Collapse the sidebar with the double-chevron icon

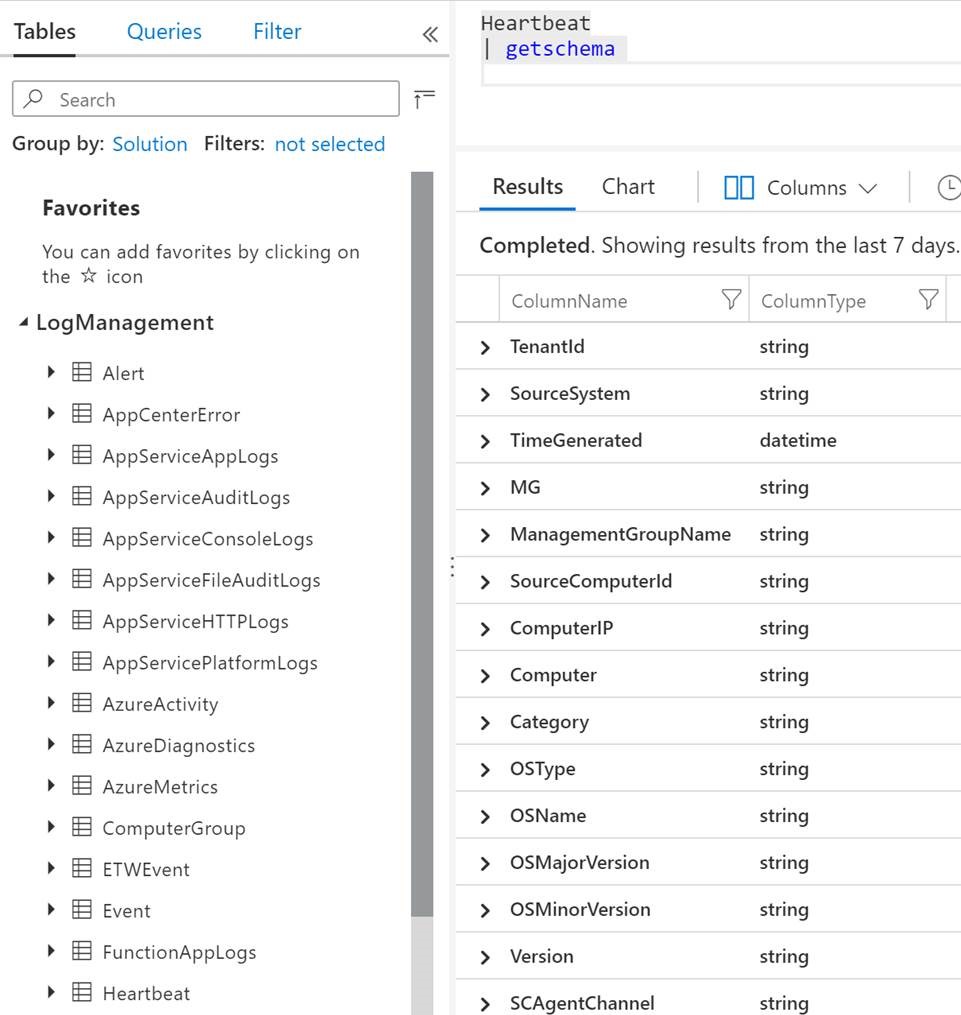(x=429, y=33)
